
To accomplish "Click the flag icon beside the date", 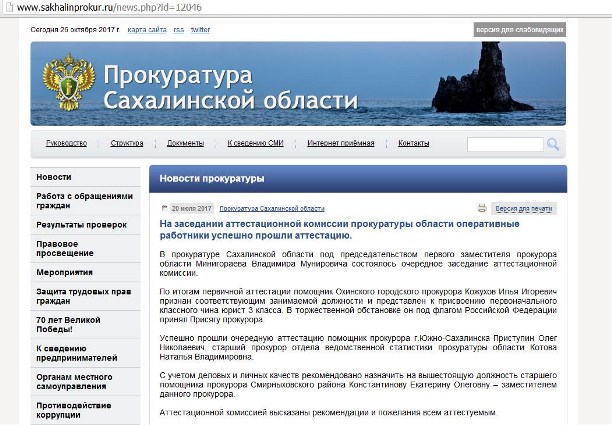I will 164,208.
